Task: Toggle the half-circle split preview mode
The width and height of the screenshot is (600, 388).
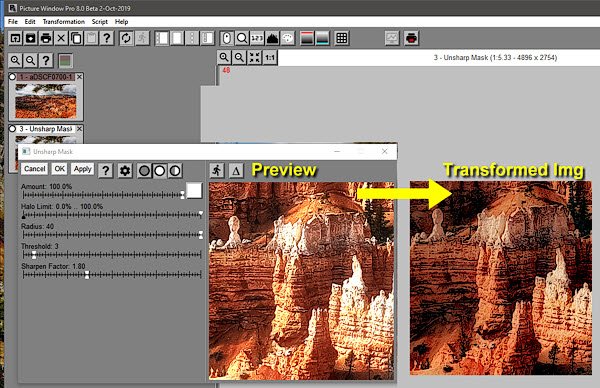Action: pyautogui.click(x=175, y=171)
